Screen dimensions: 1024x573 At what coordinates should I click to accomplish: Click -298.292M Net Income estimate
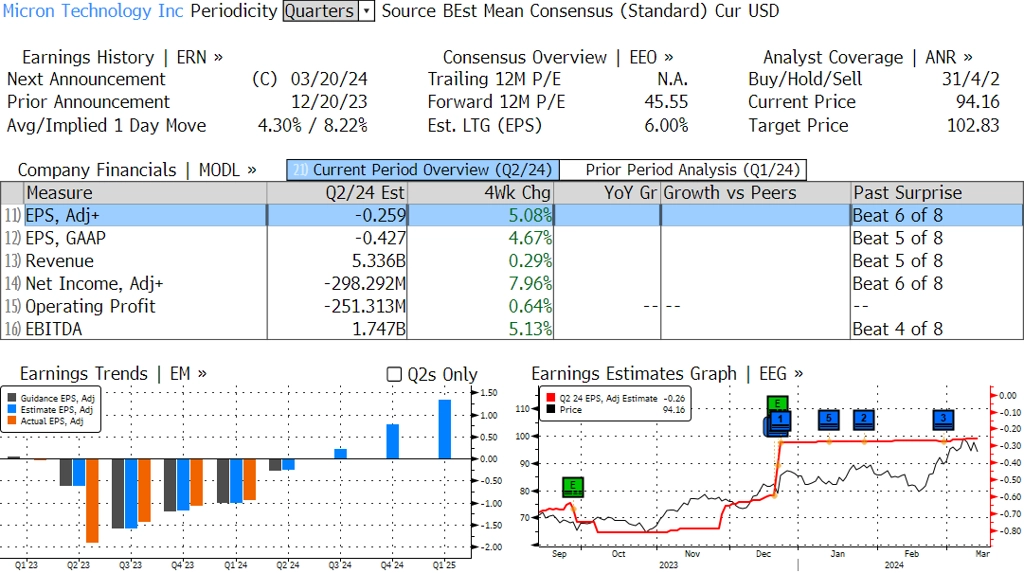[365, 284]
